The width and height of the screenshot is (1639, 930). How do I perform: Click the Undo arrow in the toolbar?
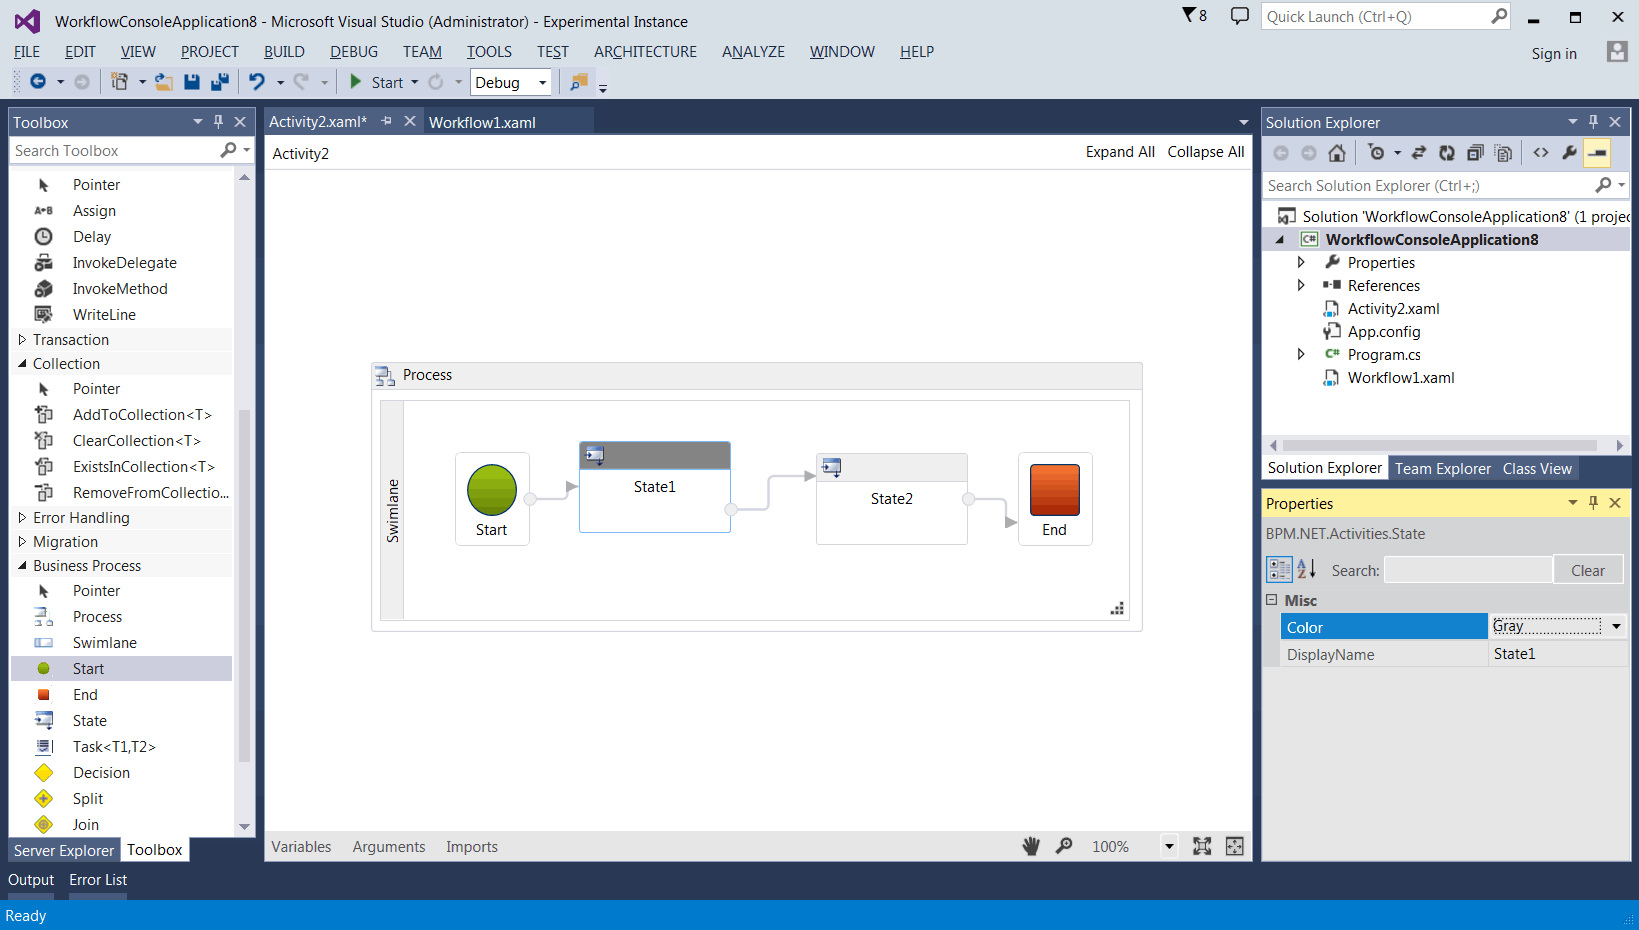[257, 82]
